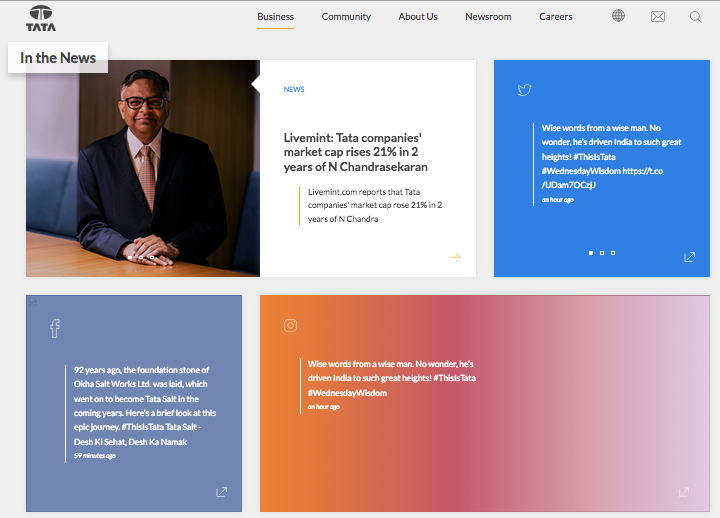Screen dimensions: 720x518
Task: Open the Newsroom menu
Action: 488,17
